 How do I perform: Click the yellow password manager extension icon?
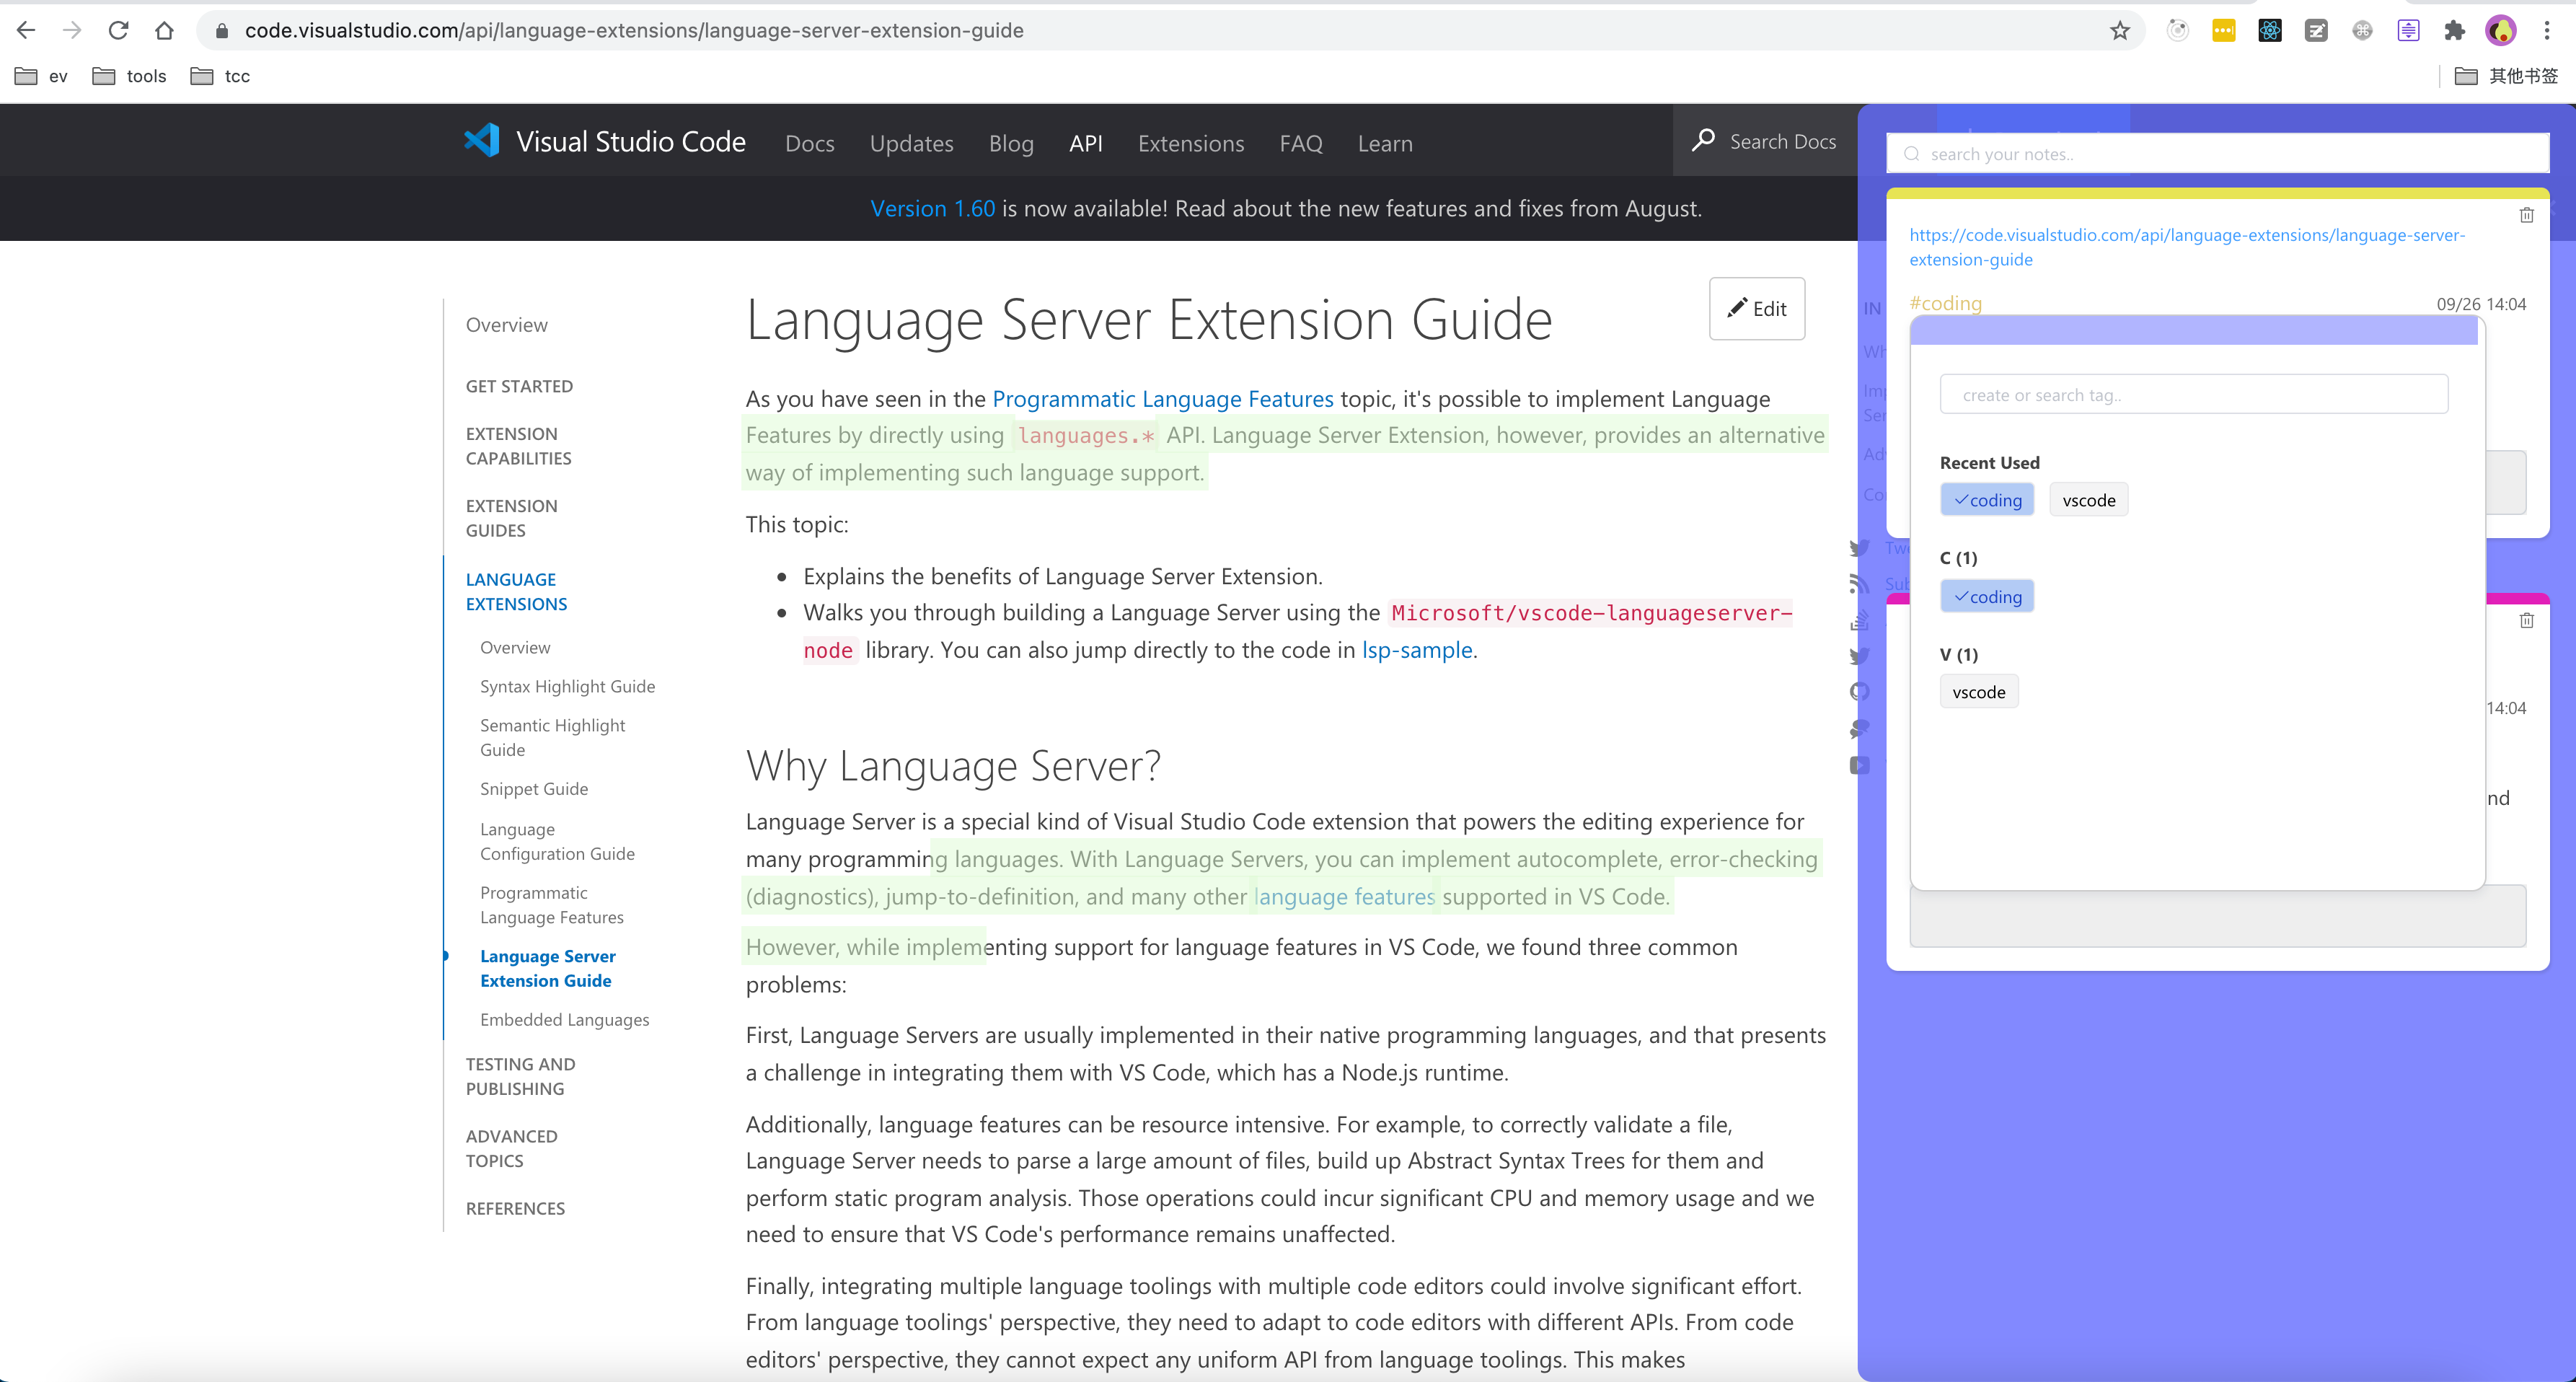coord(2223,30)
